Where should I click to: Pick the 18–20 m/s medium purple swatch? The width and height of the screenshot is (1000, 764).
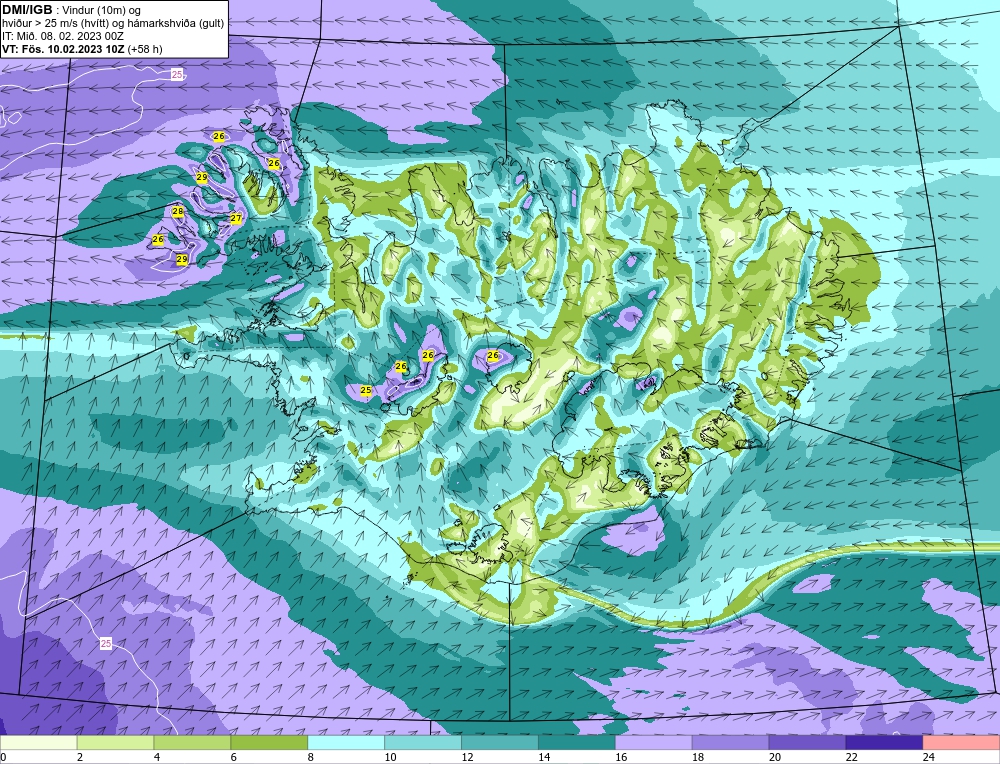[730, 743]
